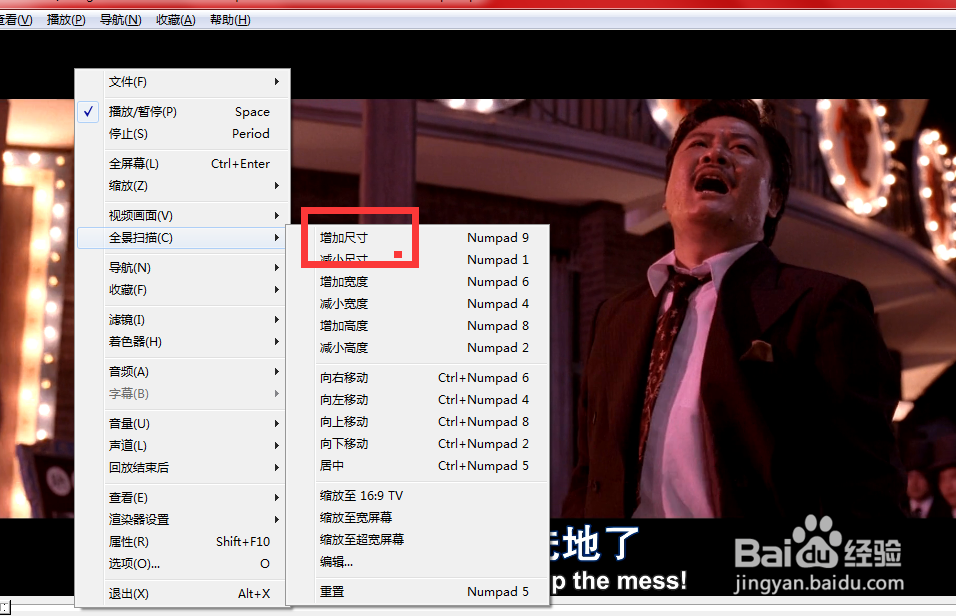Expand the 渲染器设置 submenu
The image size is (956, 616).
click(x=182, y=520)
